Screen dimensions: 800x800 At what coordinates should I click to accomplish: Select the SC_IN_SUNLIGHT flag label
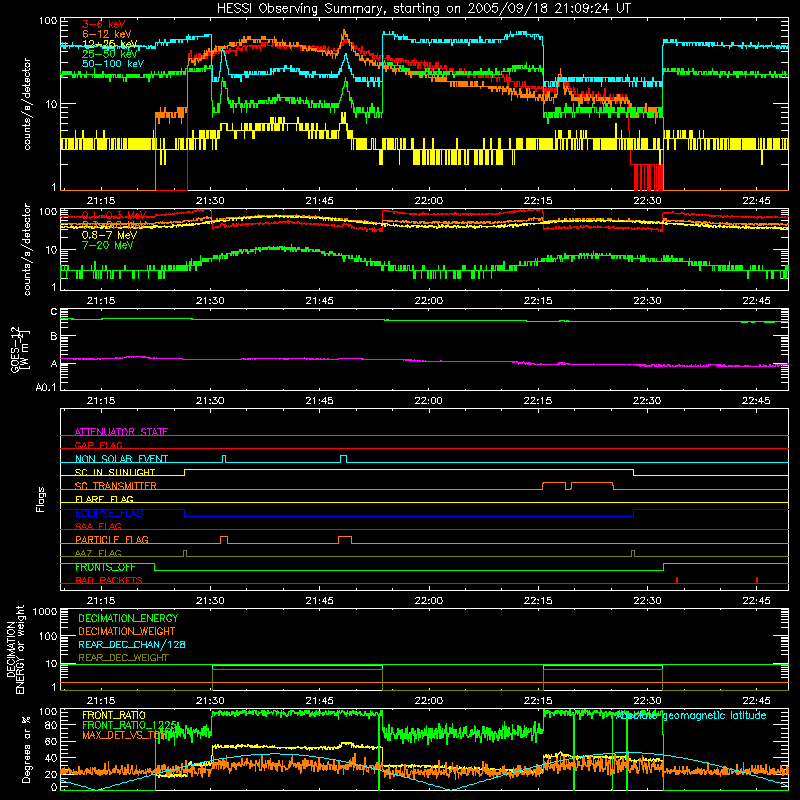point(115,472)
